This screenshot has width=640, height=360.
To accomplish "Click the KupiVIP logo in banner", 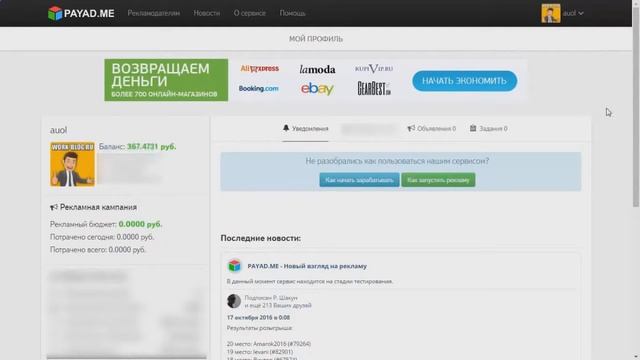I will pyautogui.click(x=374, y=69).
